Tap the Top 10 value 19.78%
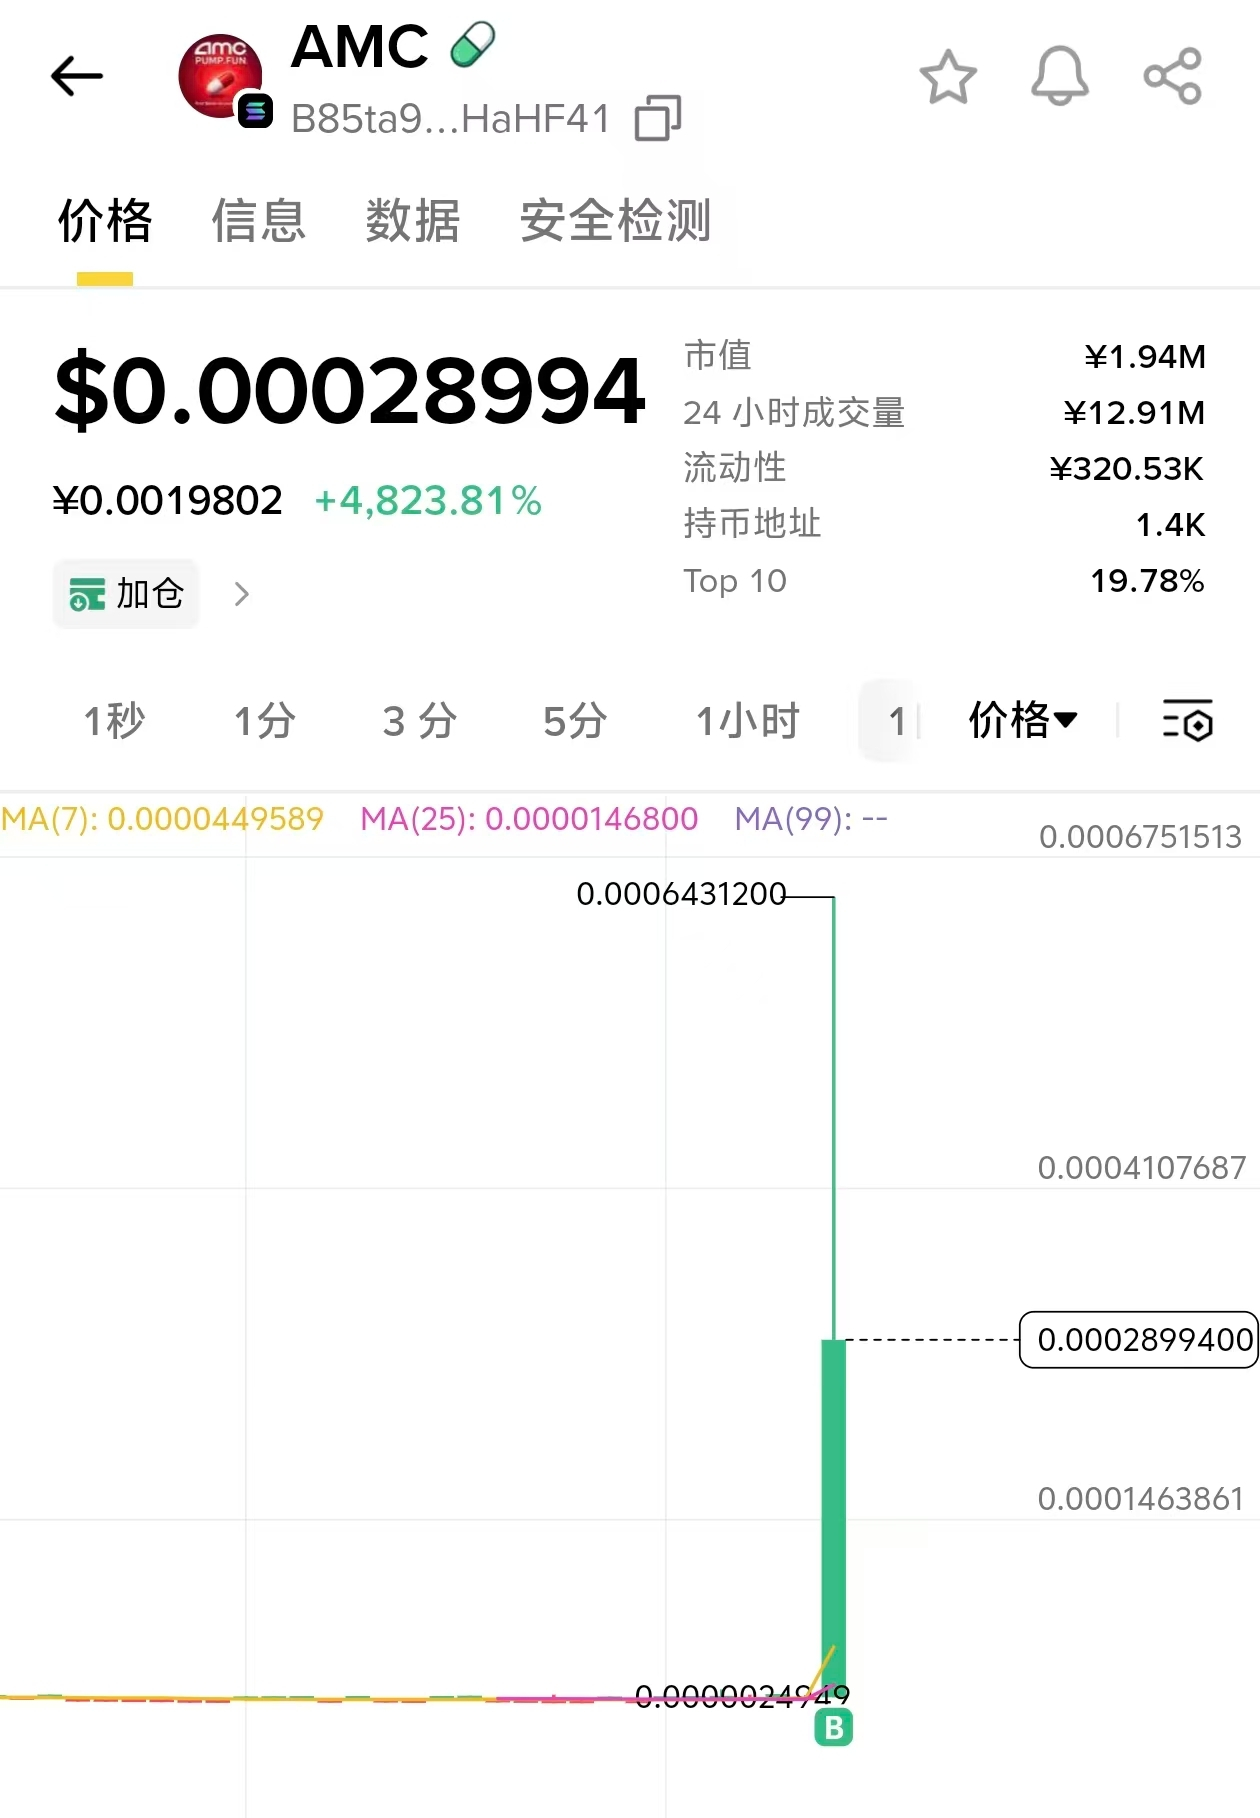 coord(1148,581)
